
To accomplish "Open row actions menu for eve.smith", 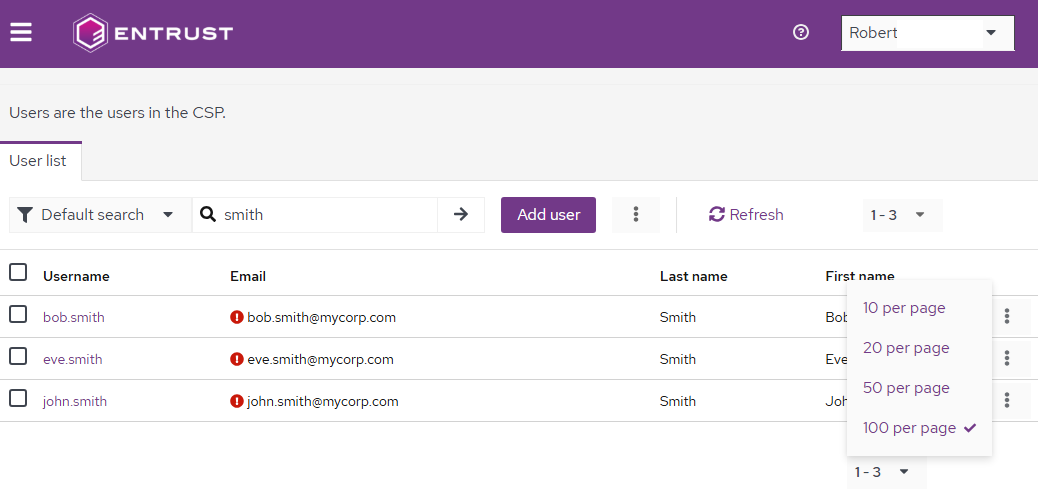I will pyautogui.click(x=1007, y=359).
